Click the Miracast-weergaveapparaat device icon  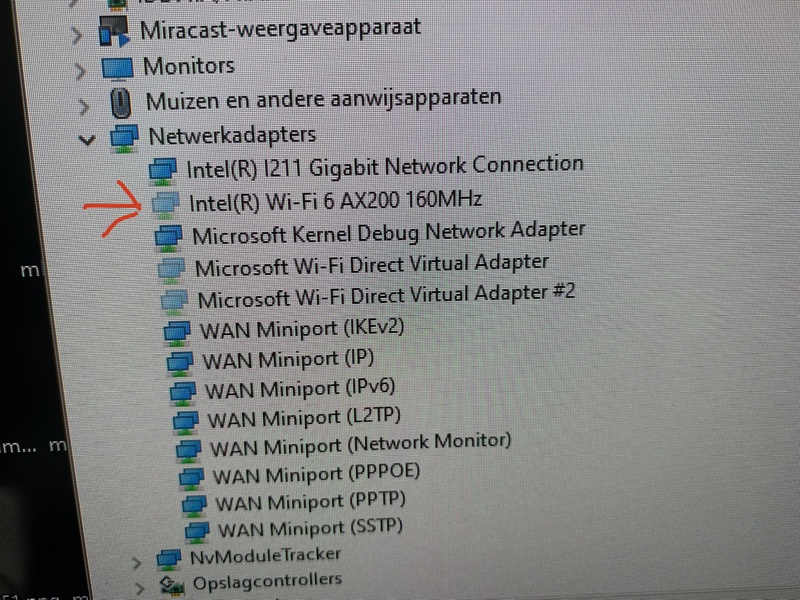click(113, 31)
